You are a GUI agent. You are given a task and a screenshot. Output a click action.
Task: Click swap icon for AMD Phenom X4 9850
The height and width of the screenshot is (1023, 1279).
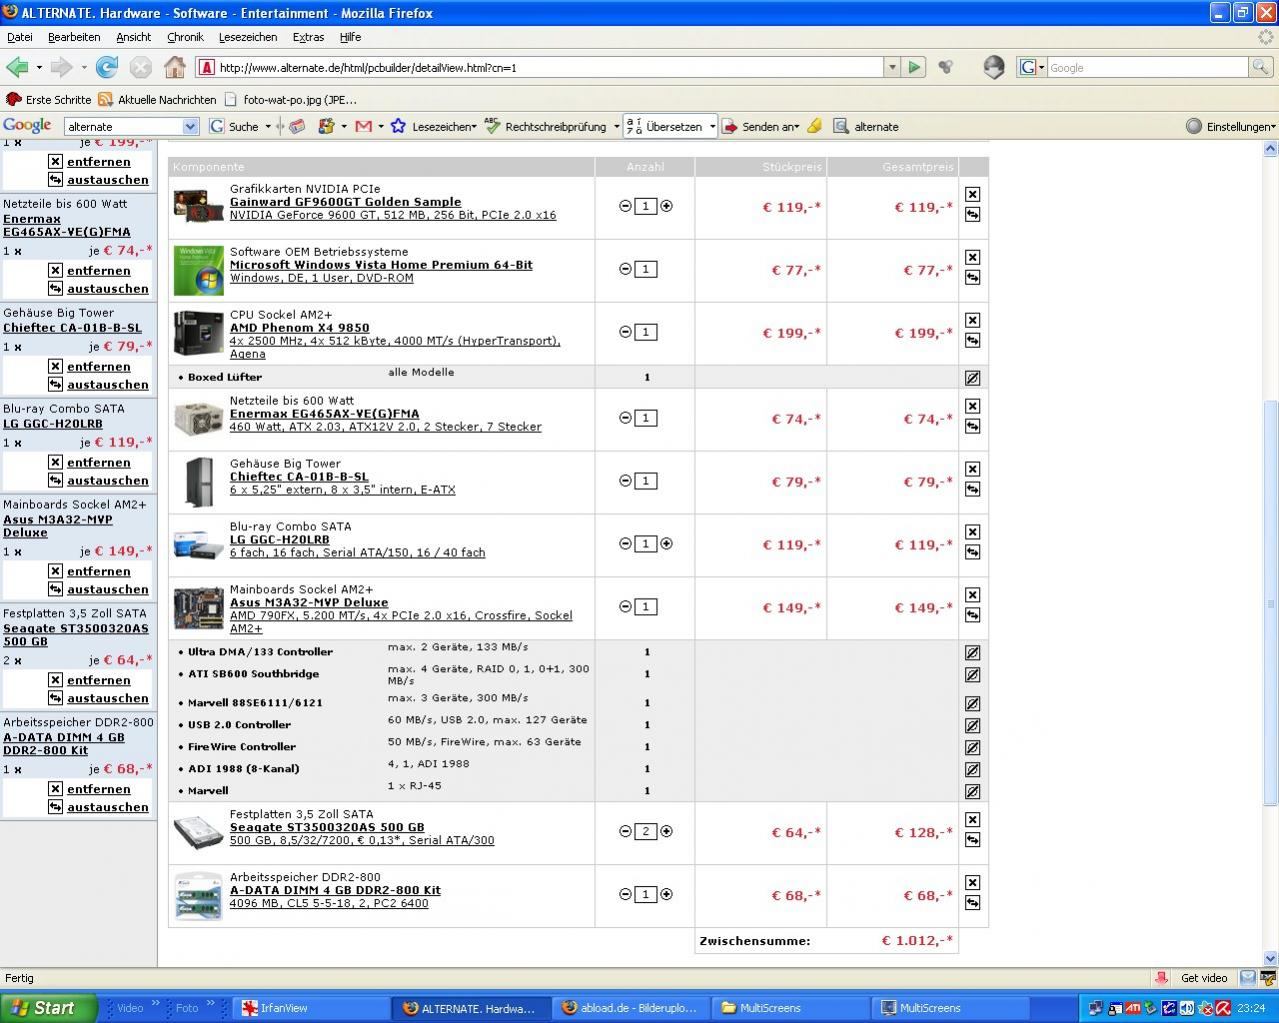(972, 340)
